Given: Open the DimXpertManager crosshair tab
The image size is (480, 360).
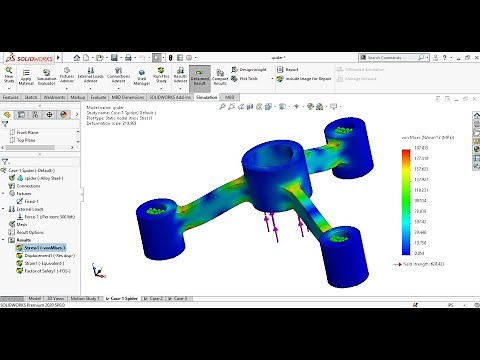Looking at the screenshot, I should pyautogui.click(x=49, y=115).
